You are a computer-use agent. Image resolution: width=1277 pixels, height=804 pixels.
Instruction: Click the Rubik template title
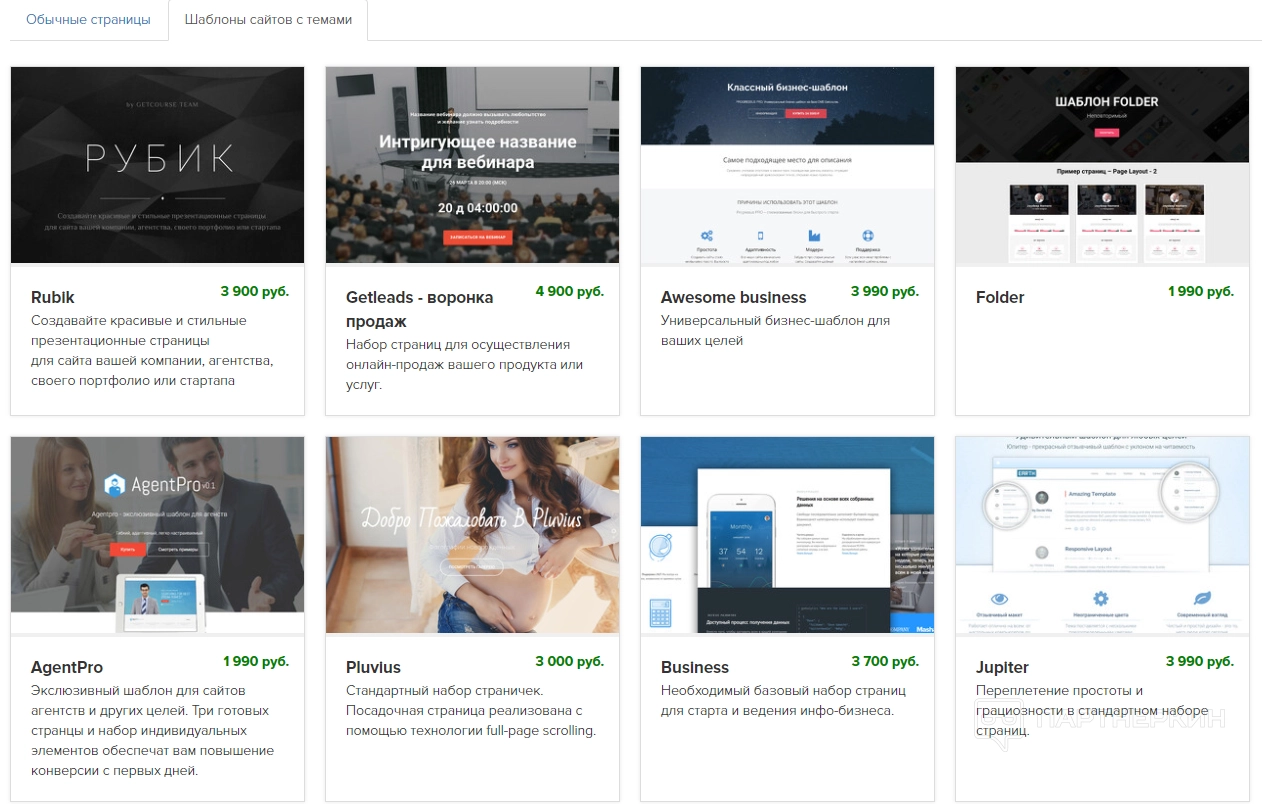[x=53, y=297]
